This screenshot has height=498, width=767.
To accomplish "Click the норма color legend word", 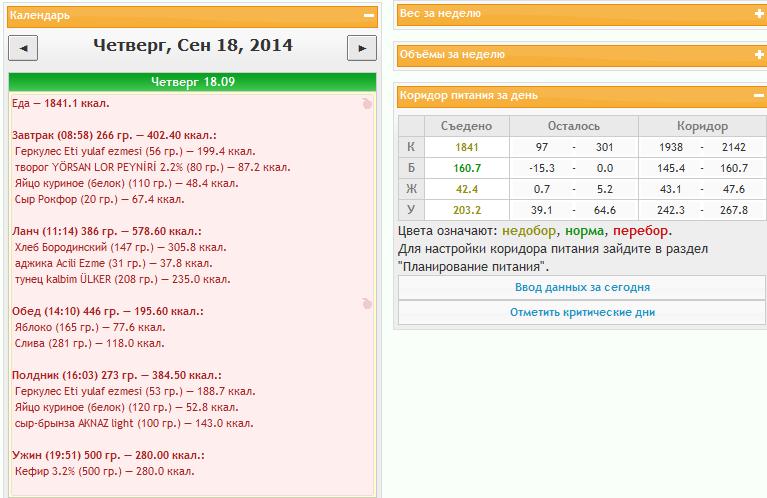I will (585, 231).
